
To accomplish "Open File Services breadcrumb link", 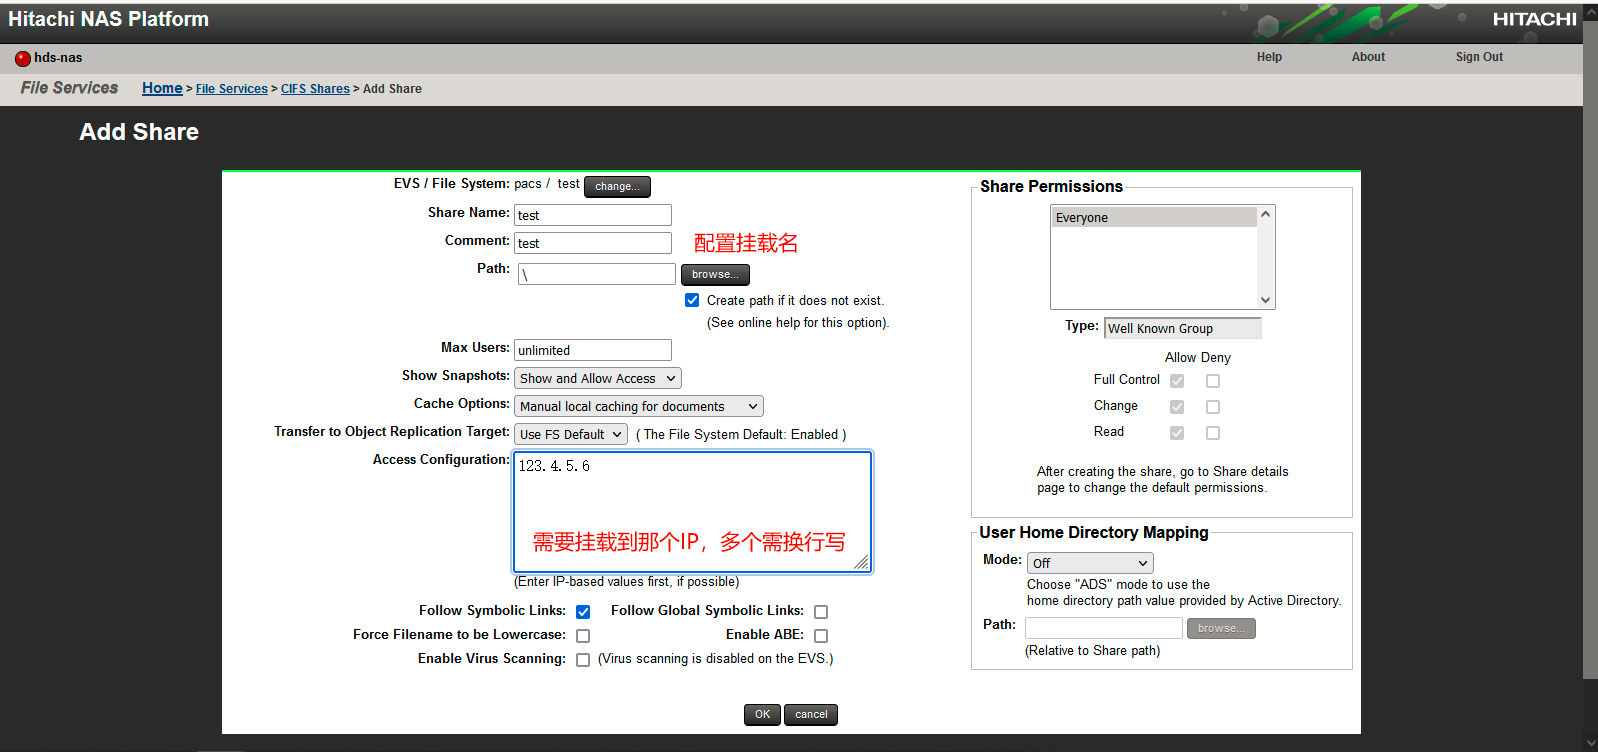I will pyautogui.click(x=232, y=89).
